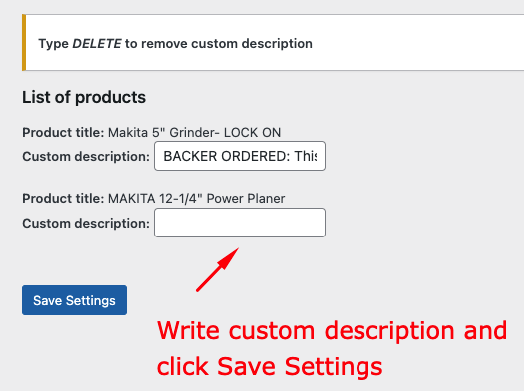The width and height of the screenshot is (524, 391).
Task: Click the Custom description label beside BACKER ORDERED
Action: point(86,156)
